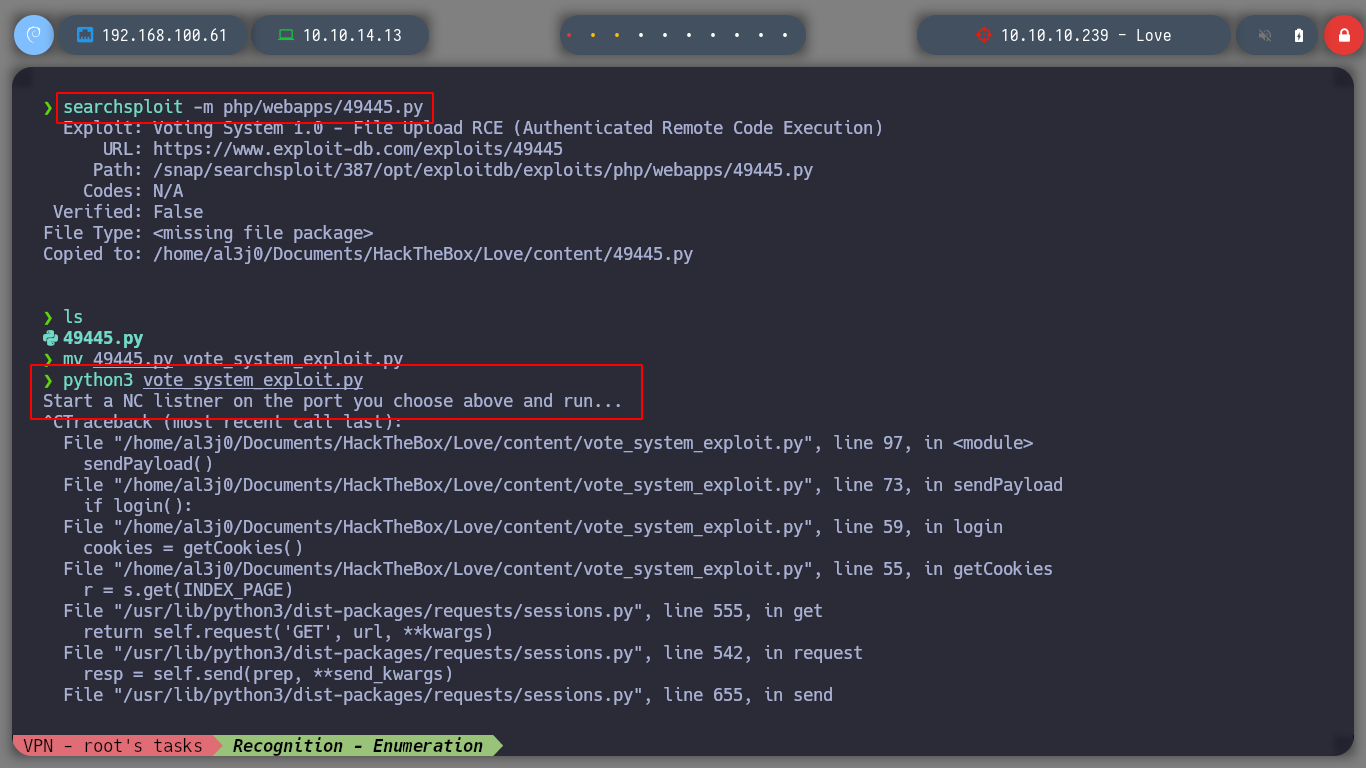The image size is (1366, 768).
Task: Switch to the tenth workspace dot
Action: point(786,36)
